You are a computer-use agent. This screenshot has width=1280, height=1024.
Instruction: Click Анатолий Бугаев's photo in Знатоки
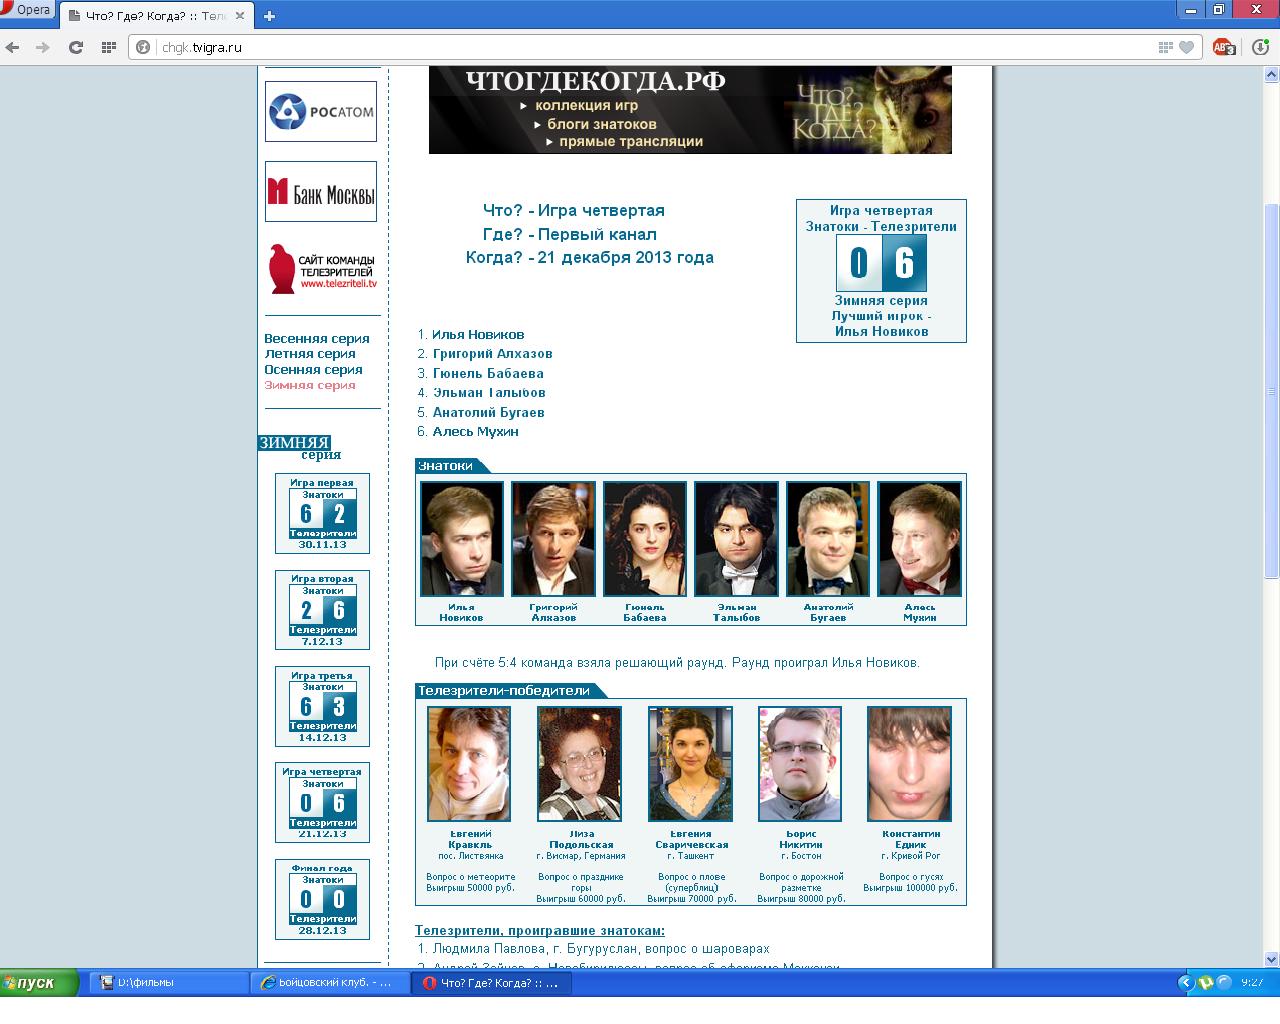[x=828, y=539]
